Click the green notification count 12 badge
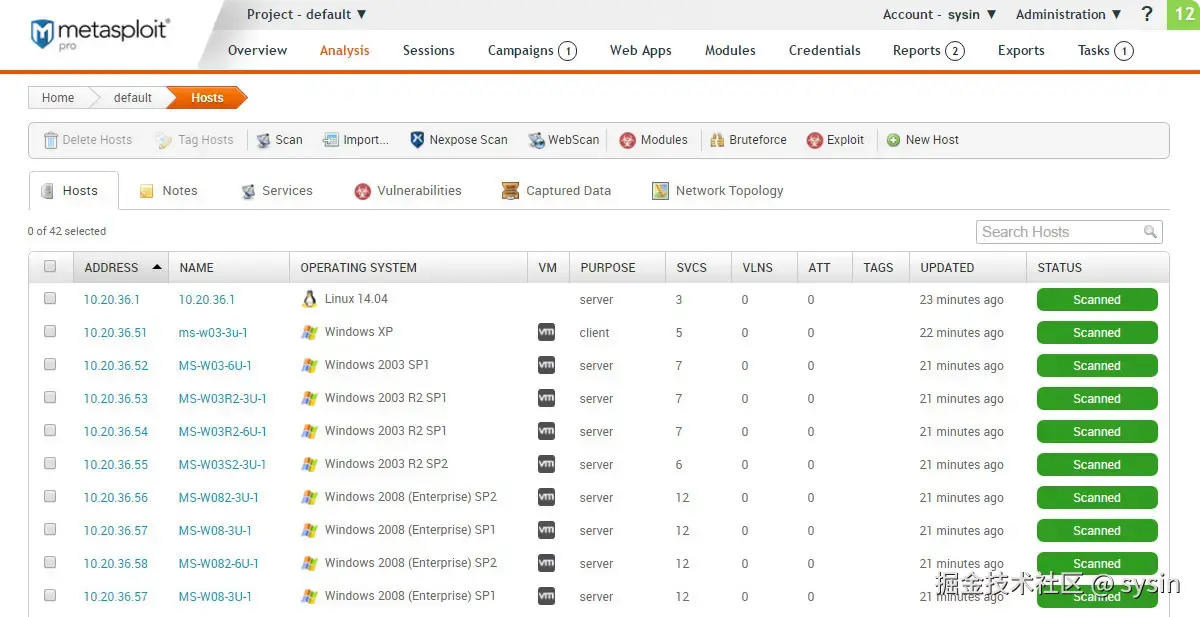Image resolution: width=1200 pixels, height=617 pixels. pyautogui.click(x=1183, y=15)
